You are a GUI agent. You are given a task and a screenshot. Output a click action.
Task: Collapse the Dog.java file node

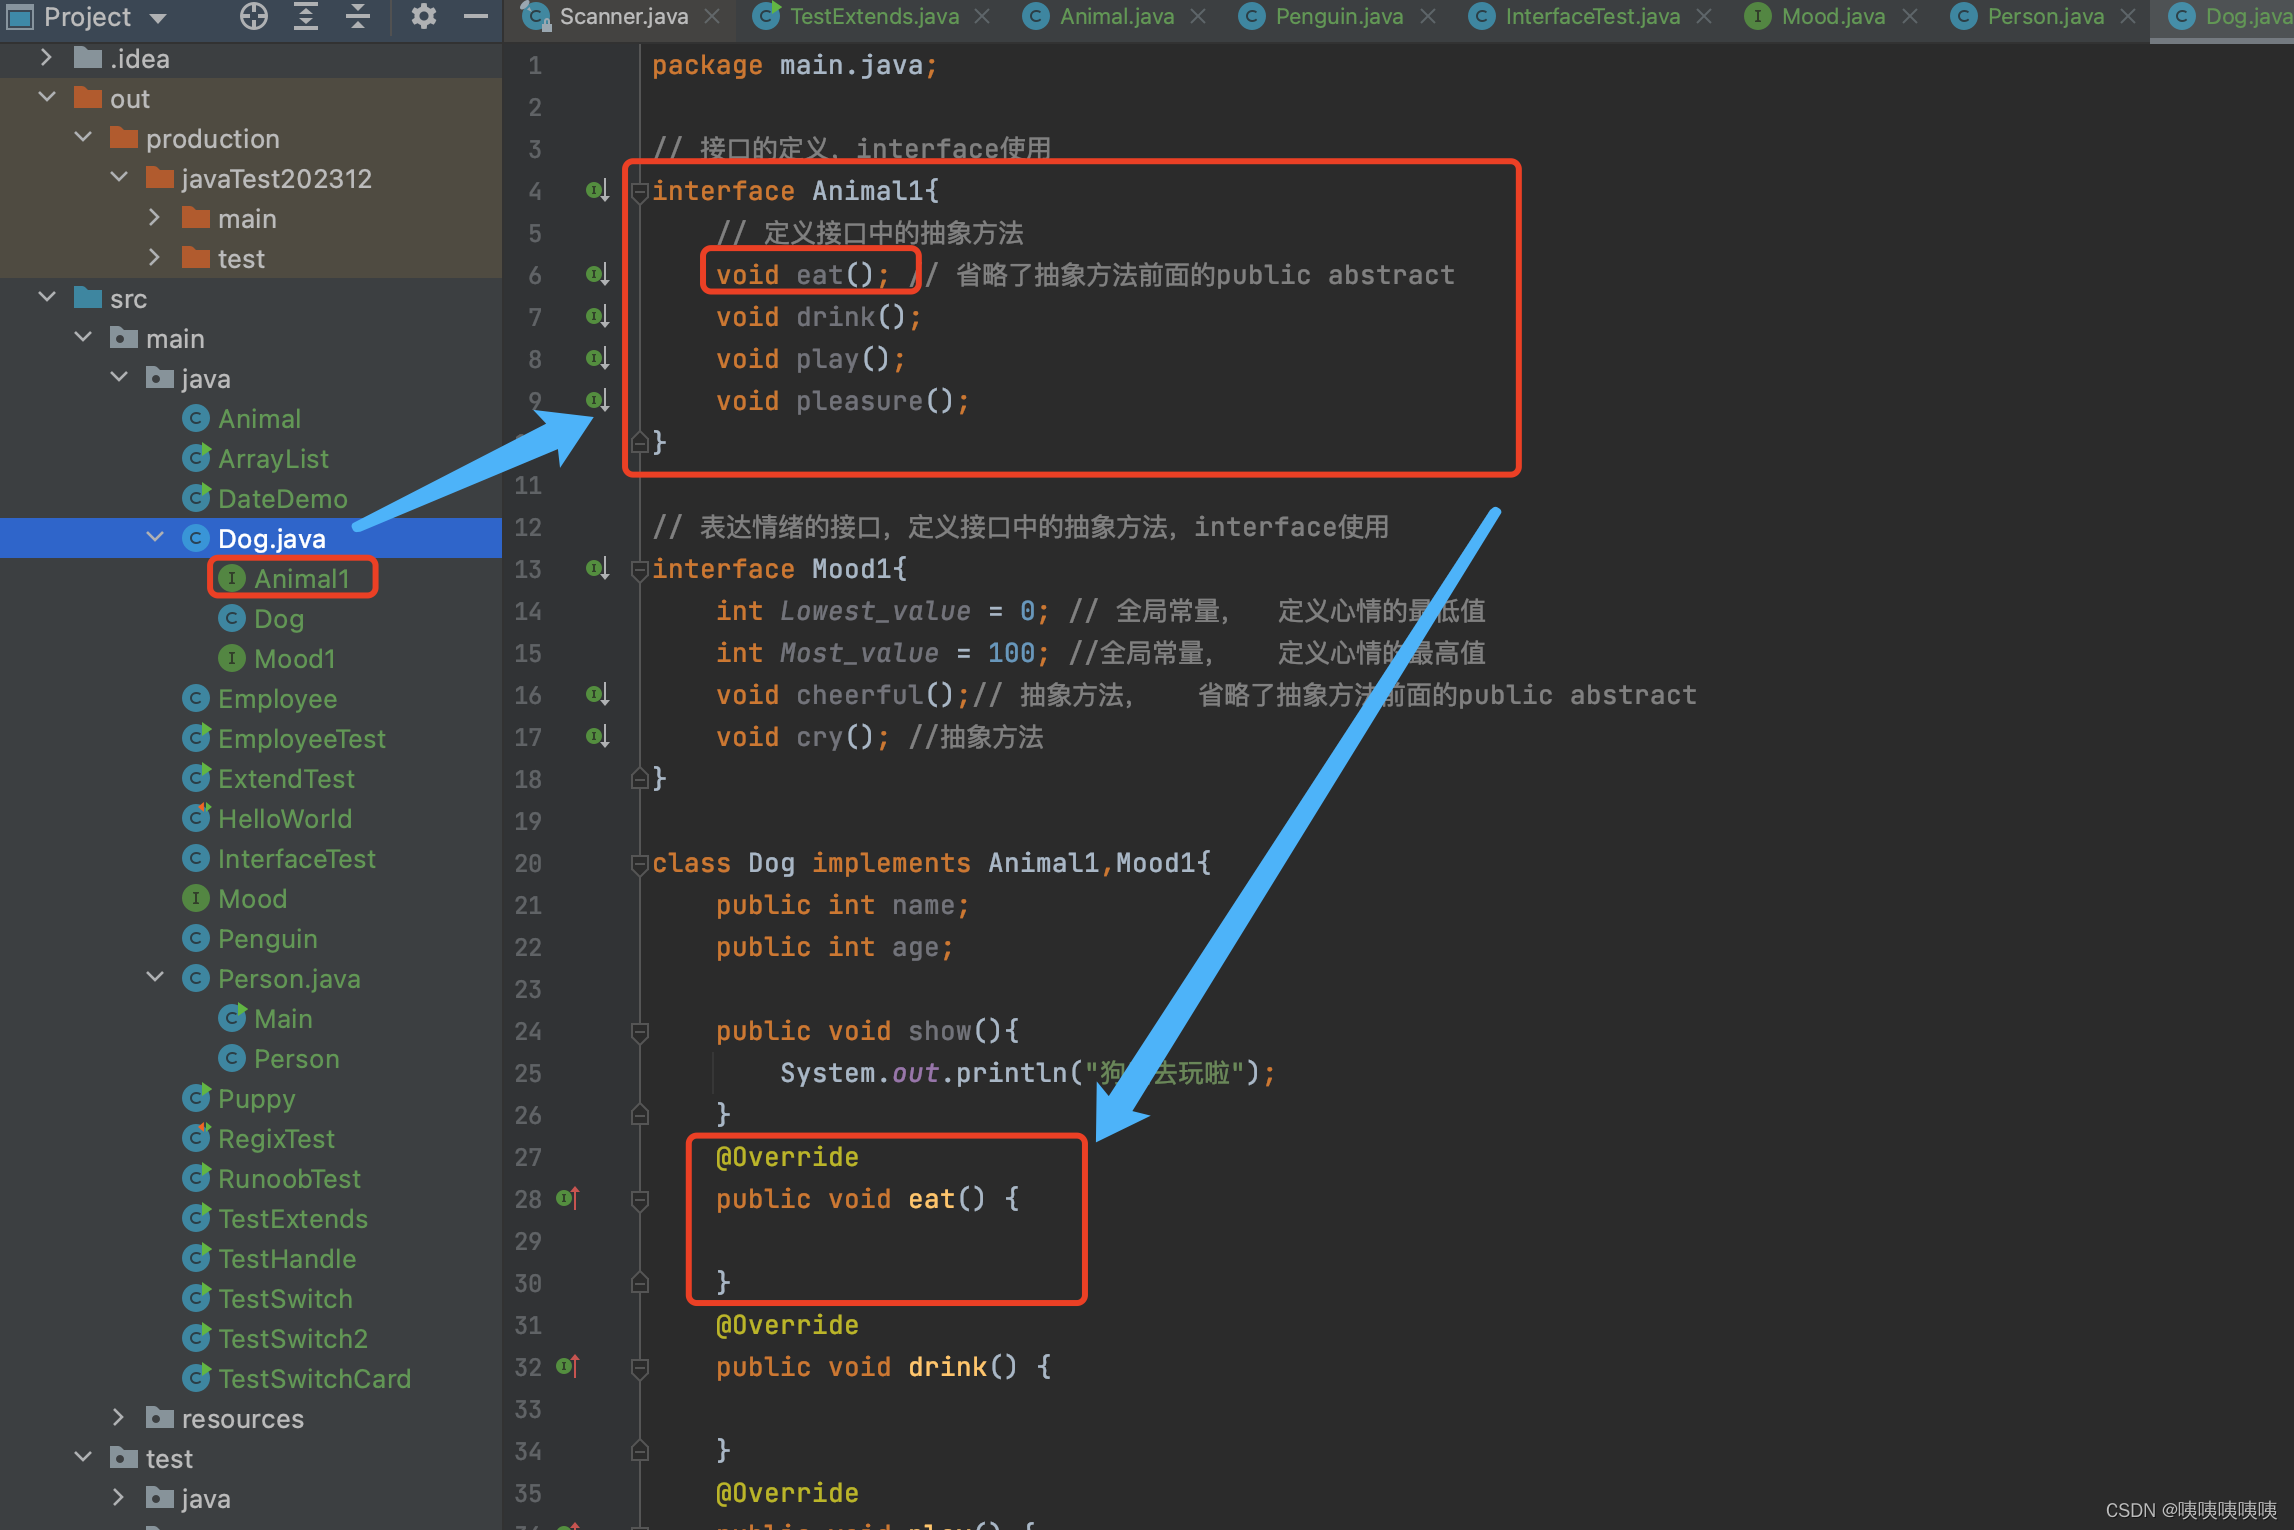click(154, 538)
